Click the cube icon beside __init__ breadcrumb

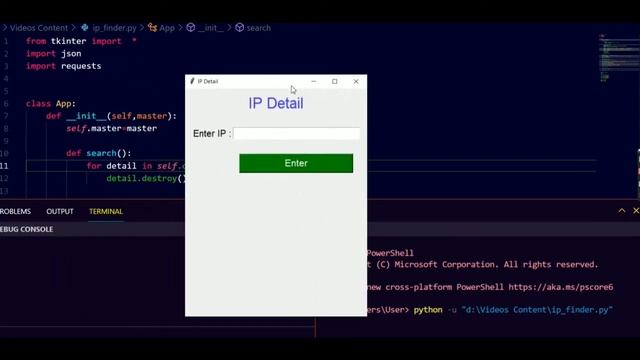191,28
